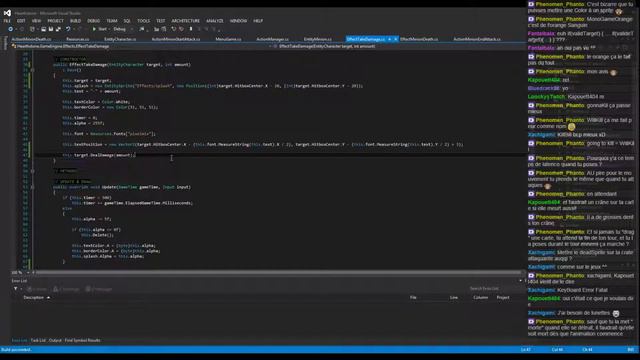Toggle the Warnings filter in Error List
This screenshot has width=640, height=360.
coord(66,289)
